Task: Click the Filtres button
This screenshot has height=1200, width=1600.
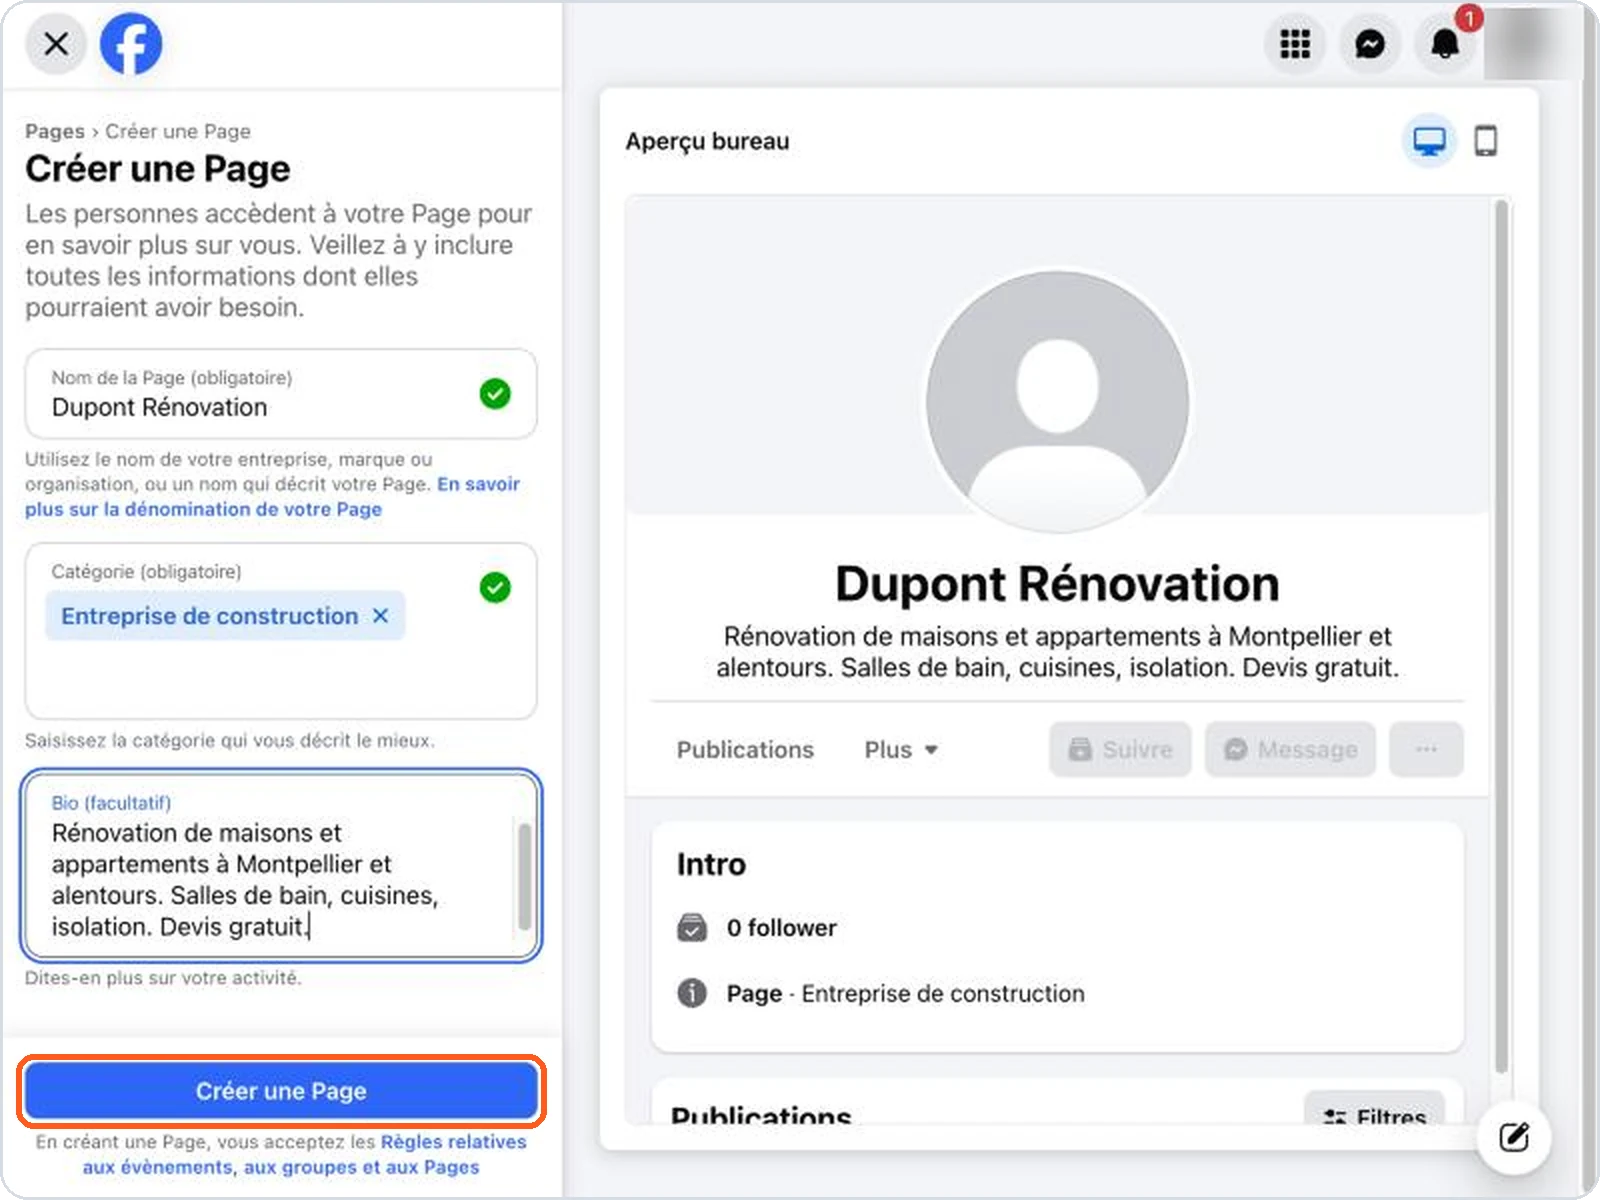Action: 1374,1110
